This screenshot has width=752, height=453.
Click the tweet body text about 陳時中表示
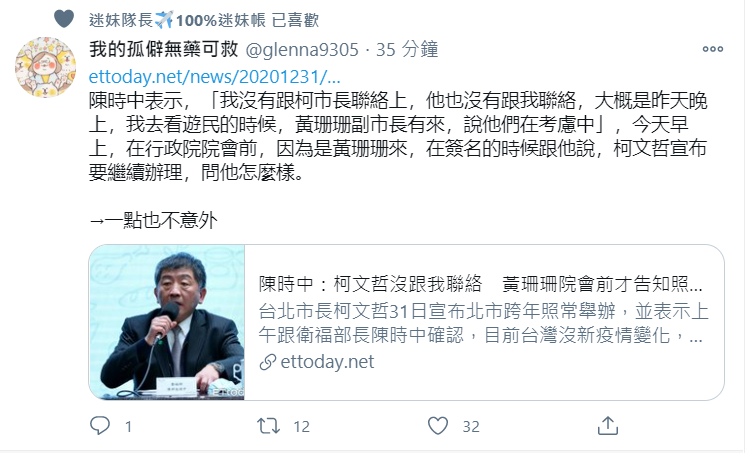pos(398,137)
